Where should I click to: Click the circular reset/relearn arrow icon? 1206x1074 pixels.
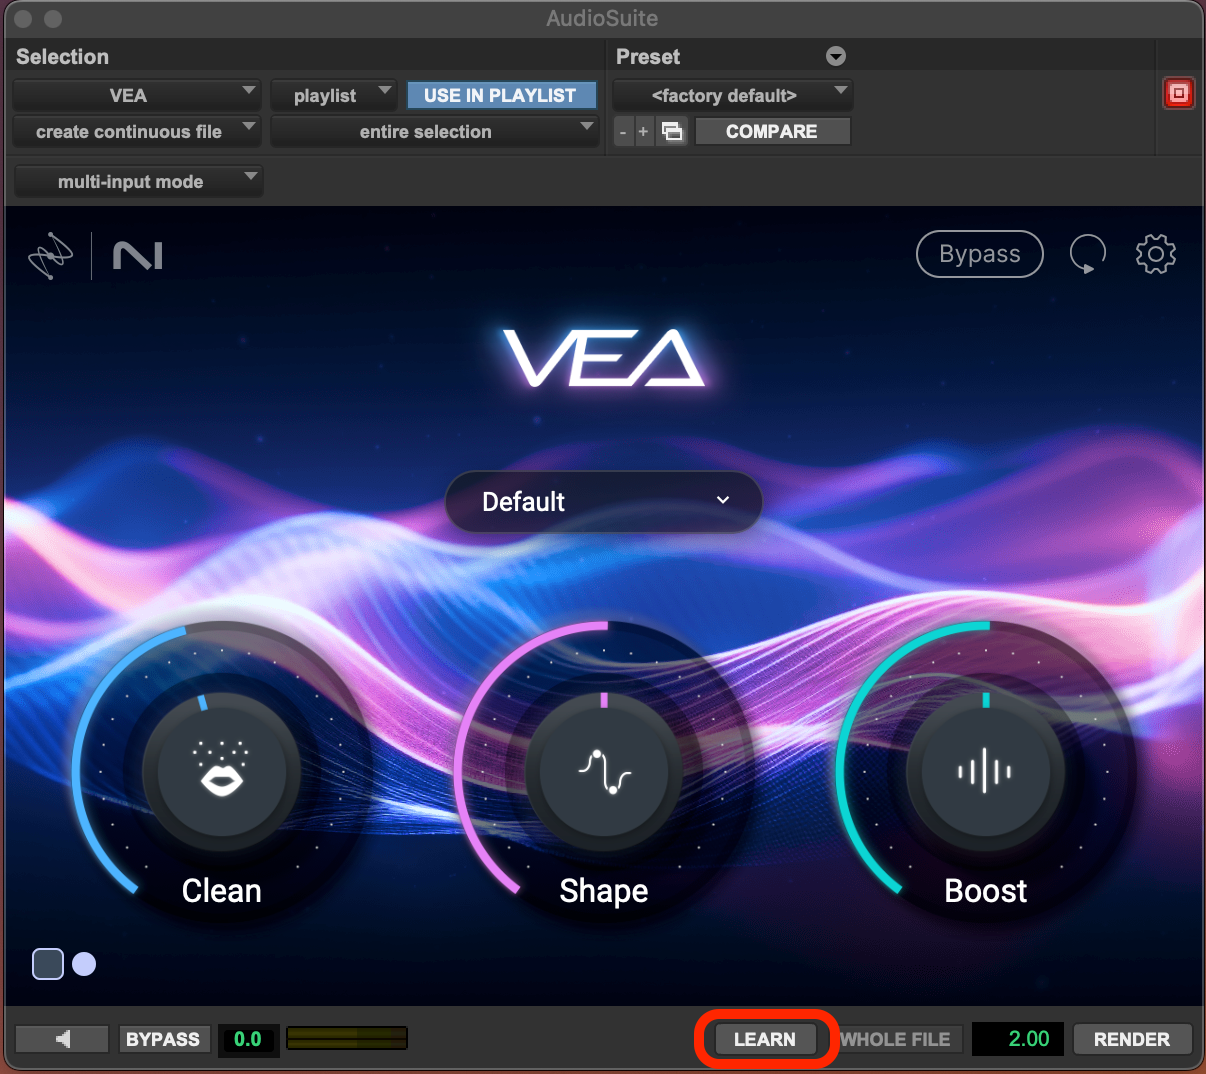click(x=1088, y=254)
